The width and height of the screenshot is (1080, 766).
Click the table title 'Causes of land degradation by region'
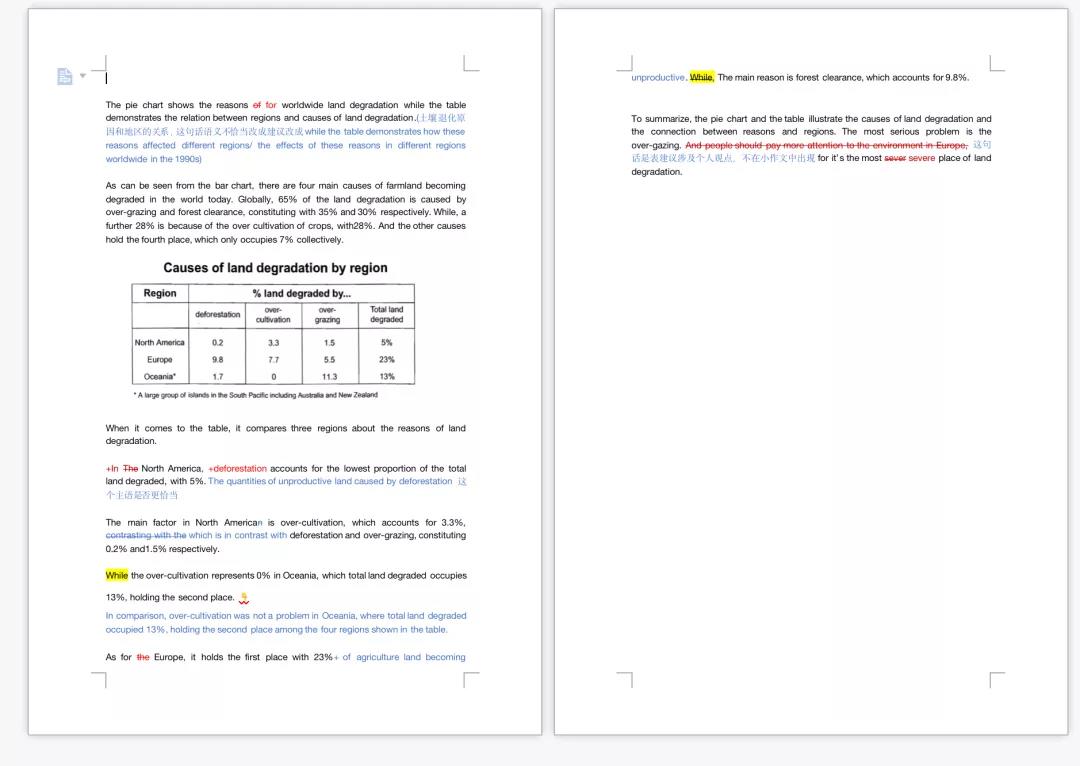(275, 268)
